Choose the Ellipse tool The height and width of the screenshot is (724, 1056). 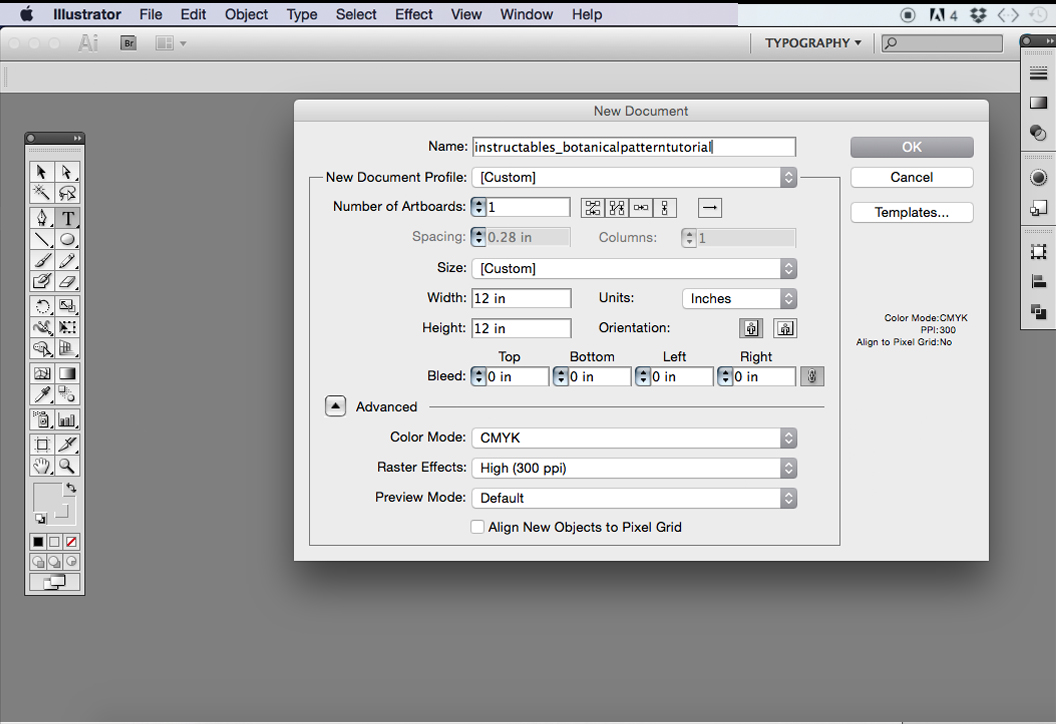point(67,240)
